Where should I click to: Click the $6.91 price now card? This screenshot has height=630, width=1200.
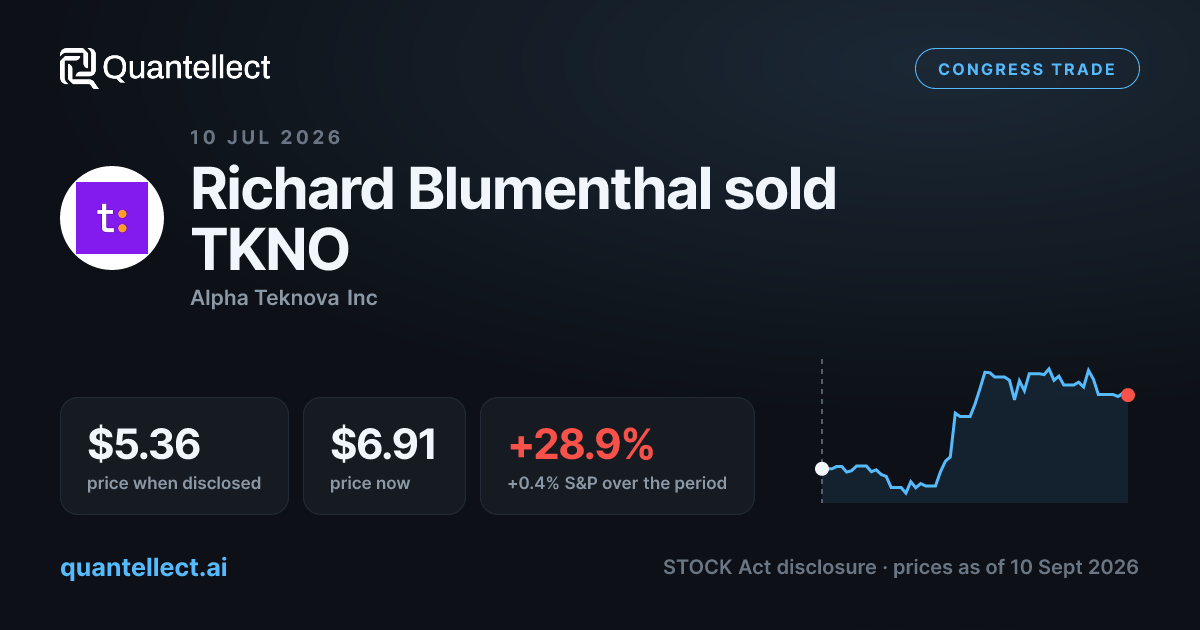click(384, 456)
